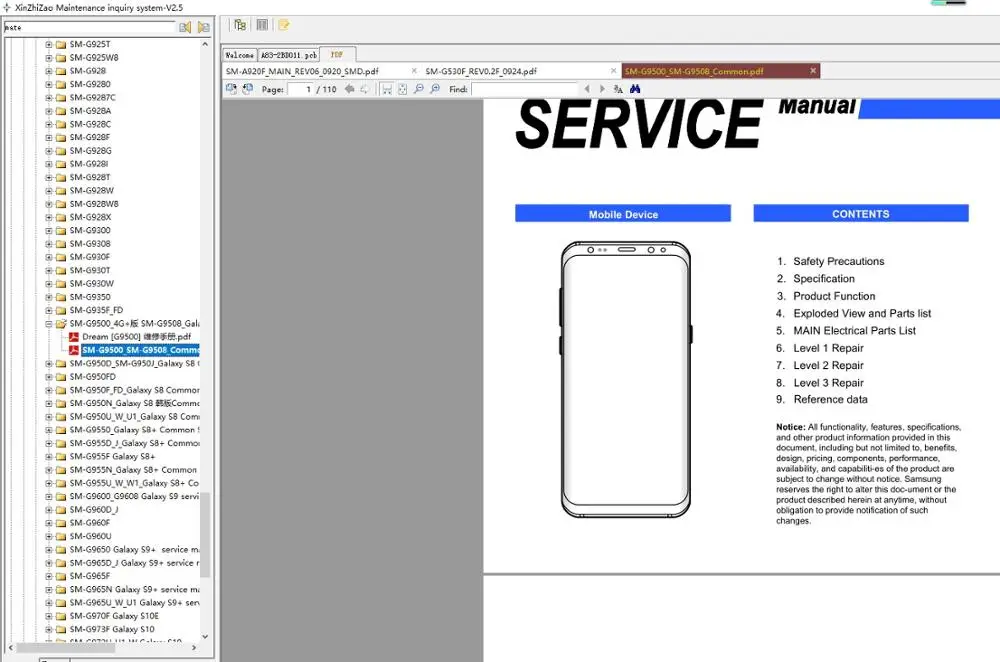Image resolution: width=1000 pixels, height=662 pixels.
Task: Select the PDF tab
Action: pyautogui.click(x=337, y=55)
